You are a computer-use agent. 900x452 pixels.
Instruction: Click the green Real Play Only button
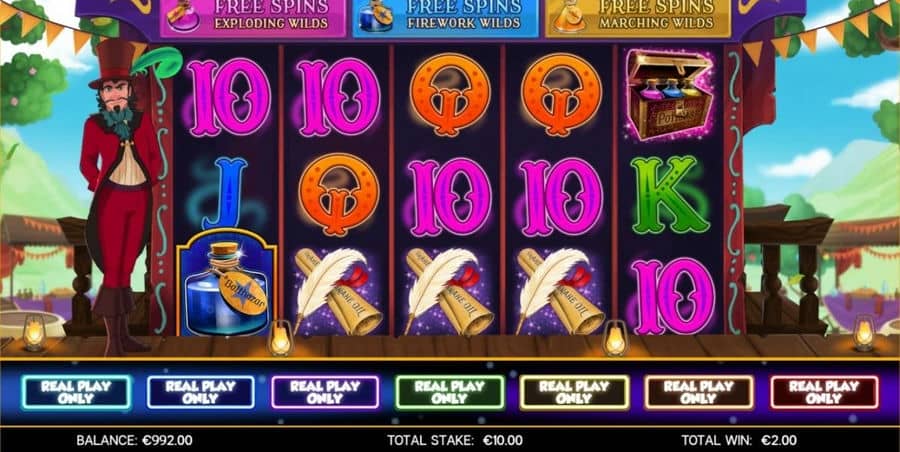(x=450, y=392)
